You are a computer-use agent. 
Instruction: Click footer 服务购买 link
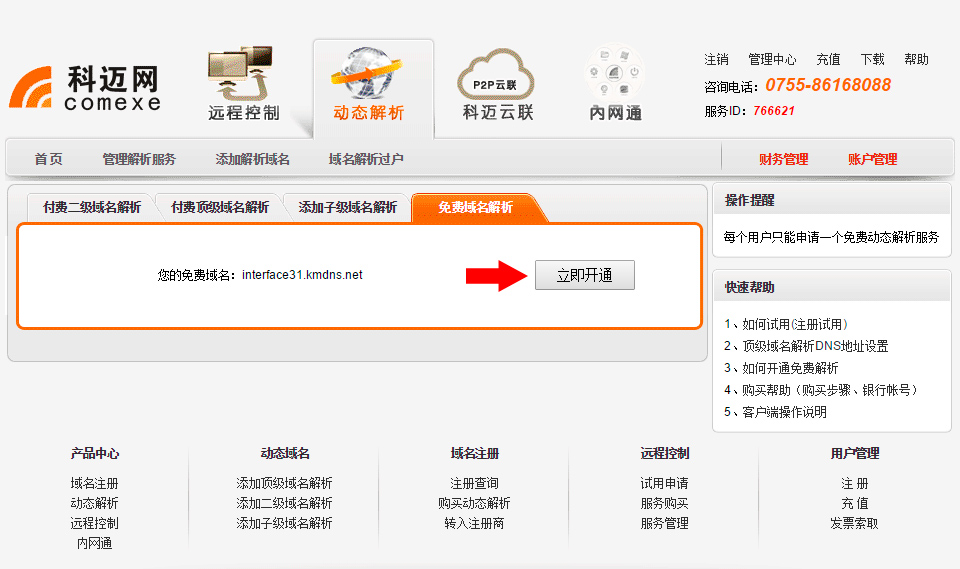664,503
